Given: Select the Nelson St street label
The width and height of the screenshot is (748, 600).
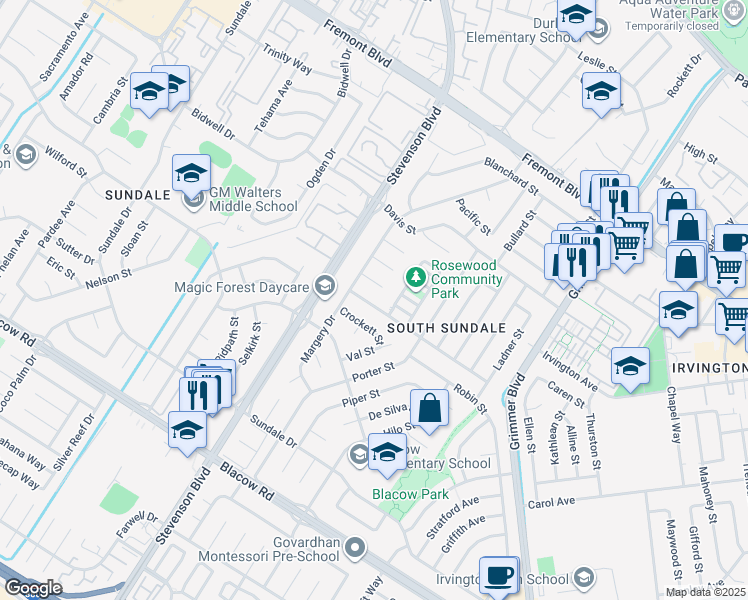Looking at the screenshot, I should (x=108, y=279).
